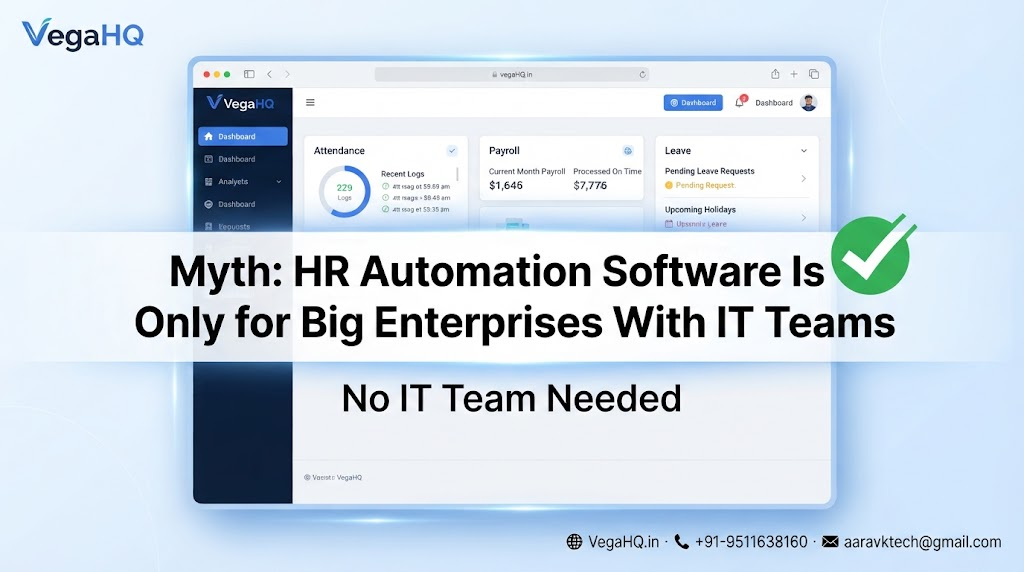Expand Upcoming Holidays arrow
The image size is (1024, 572).
(x=804, y=217)
